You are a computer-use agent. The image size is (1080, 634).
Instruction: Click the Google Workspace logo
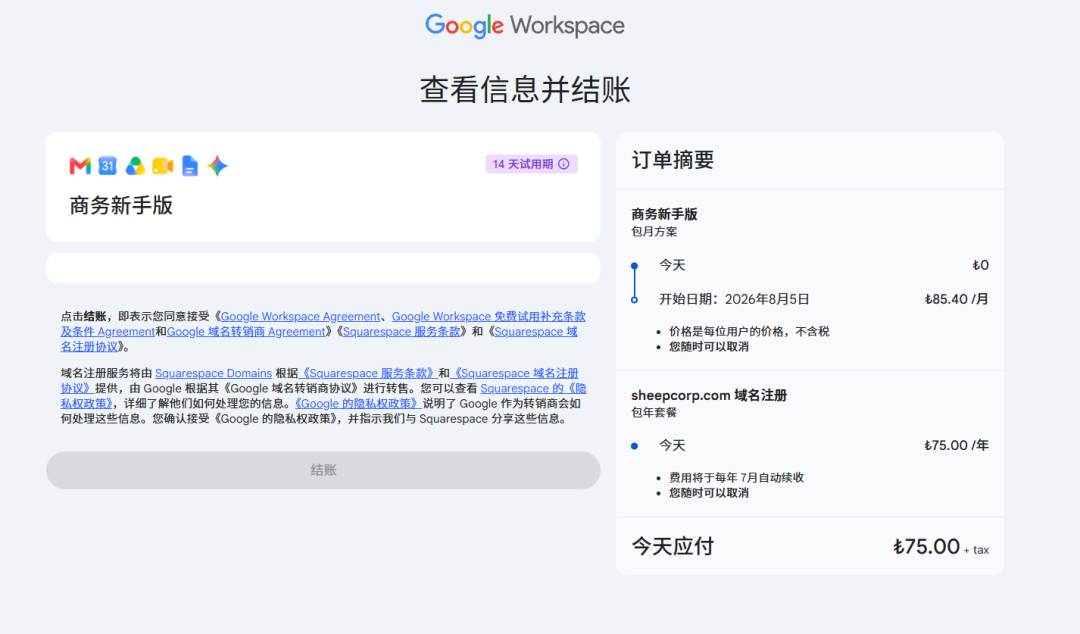click(525, 25)
